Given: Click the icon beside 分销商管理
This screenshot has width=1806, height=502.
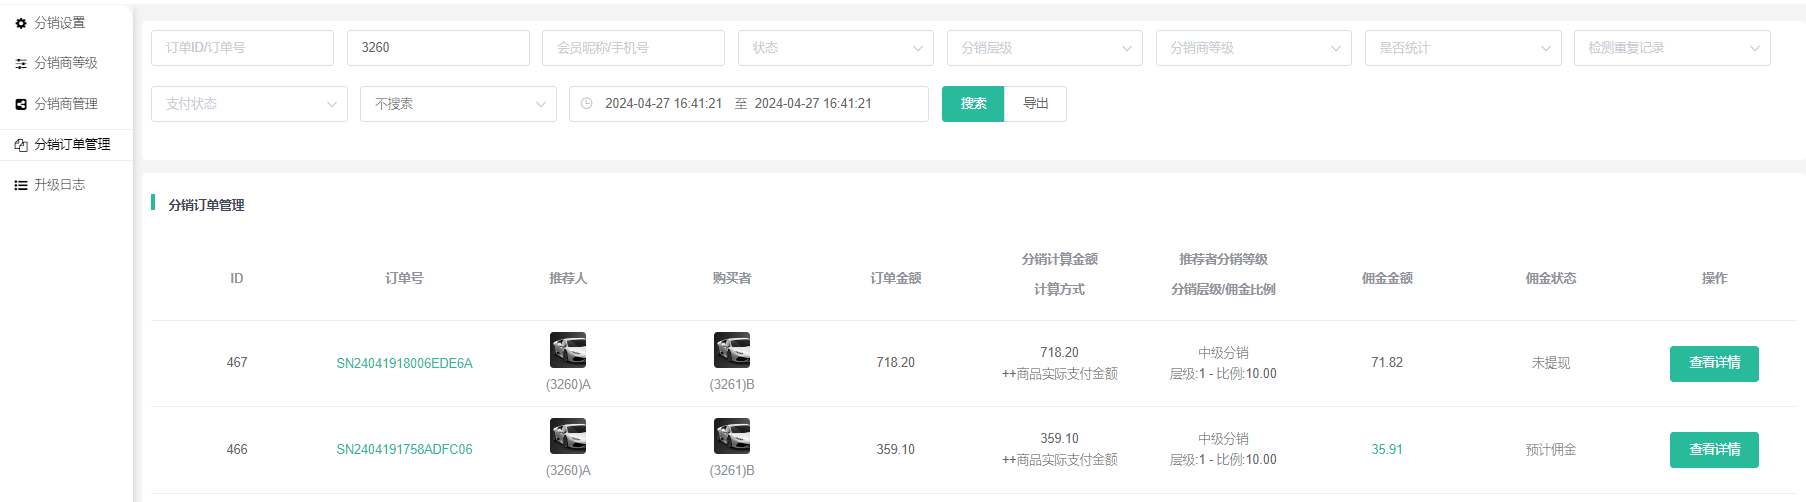Looking at the screenshot, I should [x=21, y=104].
